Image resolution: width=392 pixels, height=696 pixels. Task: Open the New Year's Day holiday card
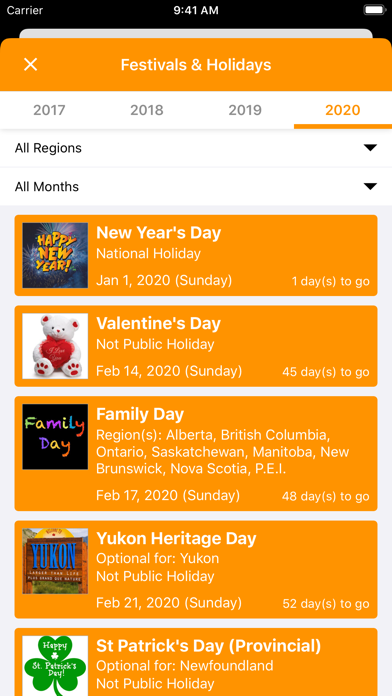pyautogui.click(x=196, y=255)
